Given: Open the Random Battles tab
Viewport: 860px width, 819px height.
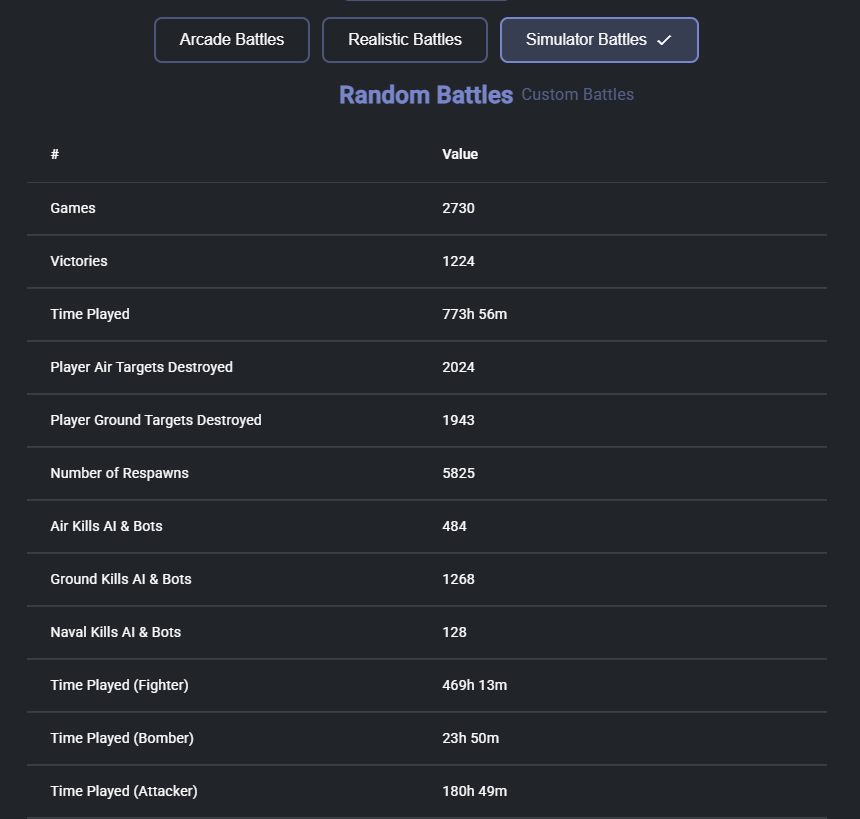Looking at the screenshot, I should pos(425,95).
